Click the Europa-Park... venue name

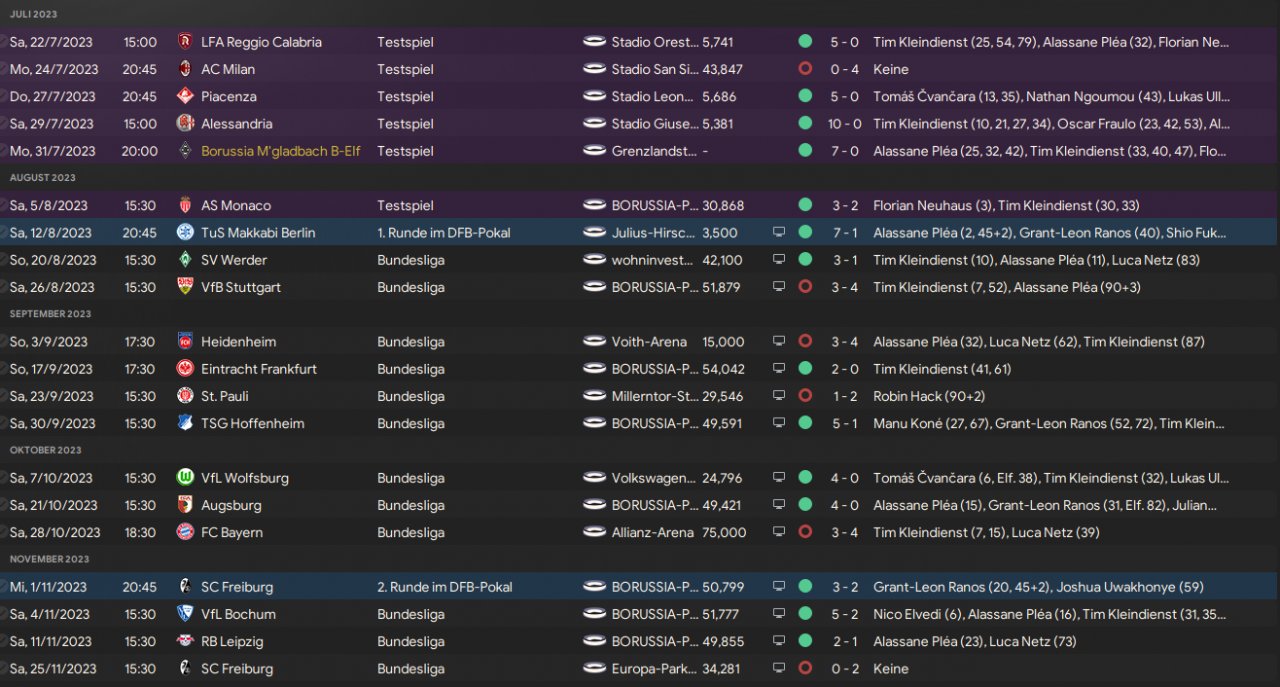point(655,668)
